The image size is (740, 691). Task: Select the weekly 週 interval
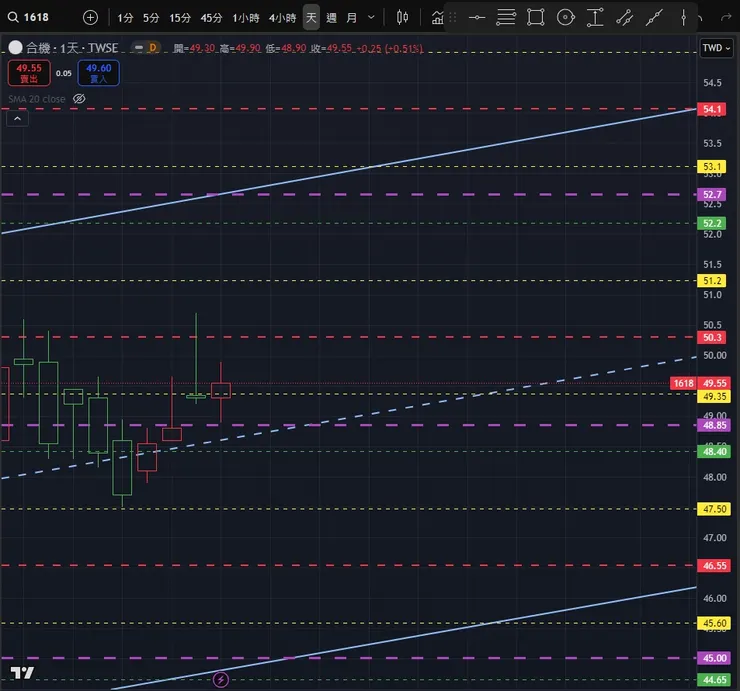331,18
